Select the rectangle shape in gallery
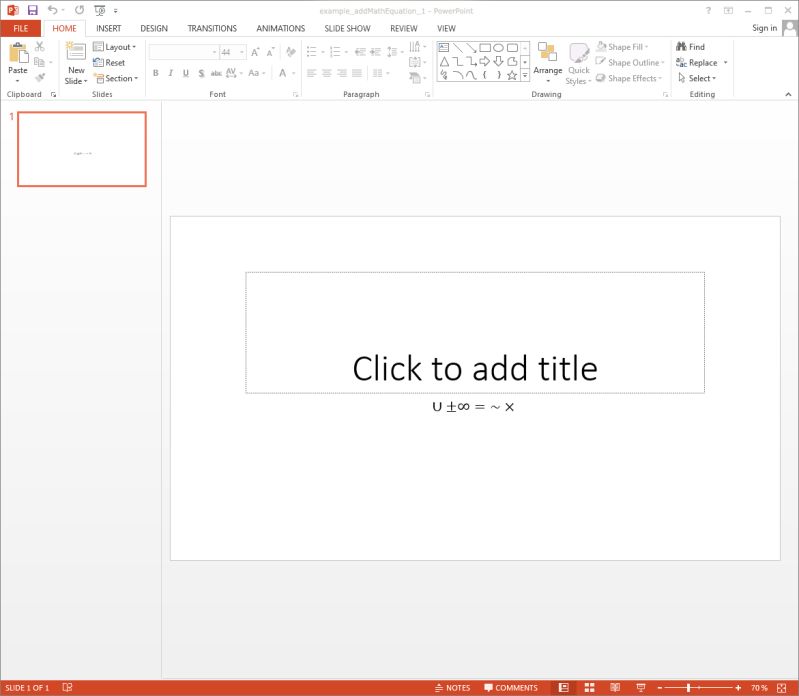Screen dimensions: 799x696 pyautogui.click(x=485, y=48)
